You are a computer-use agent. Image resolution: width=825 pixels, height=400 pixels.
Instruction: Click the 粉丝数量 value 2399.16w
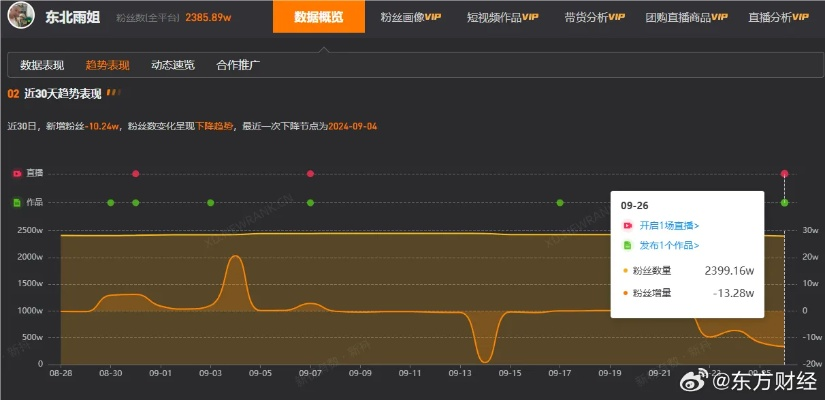[x=729, y=271]
